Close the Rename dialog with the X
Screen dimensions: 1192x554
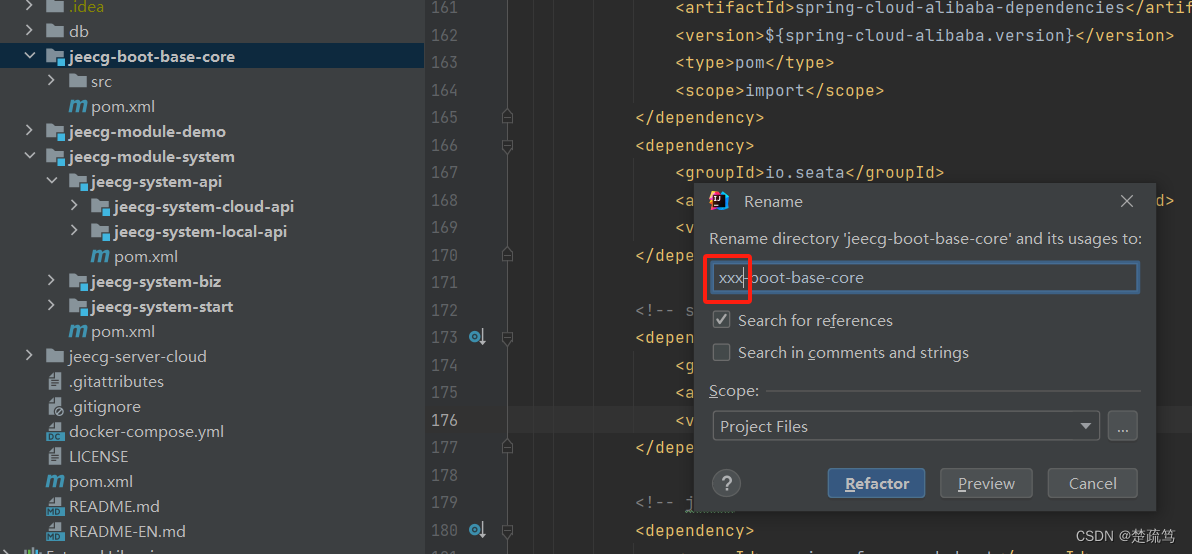[x=1127, y=201]
